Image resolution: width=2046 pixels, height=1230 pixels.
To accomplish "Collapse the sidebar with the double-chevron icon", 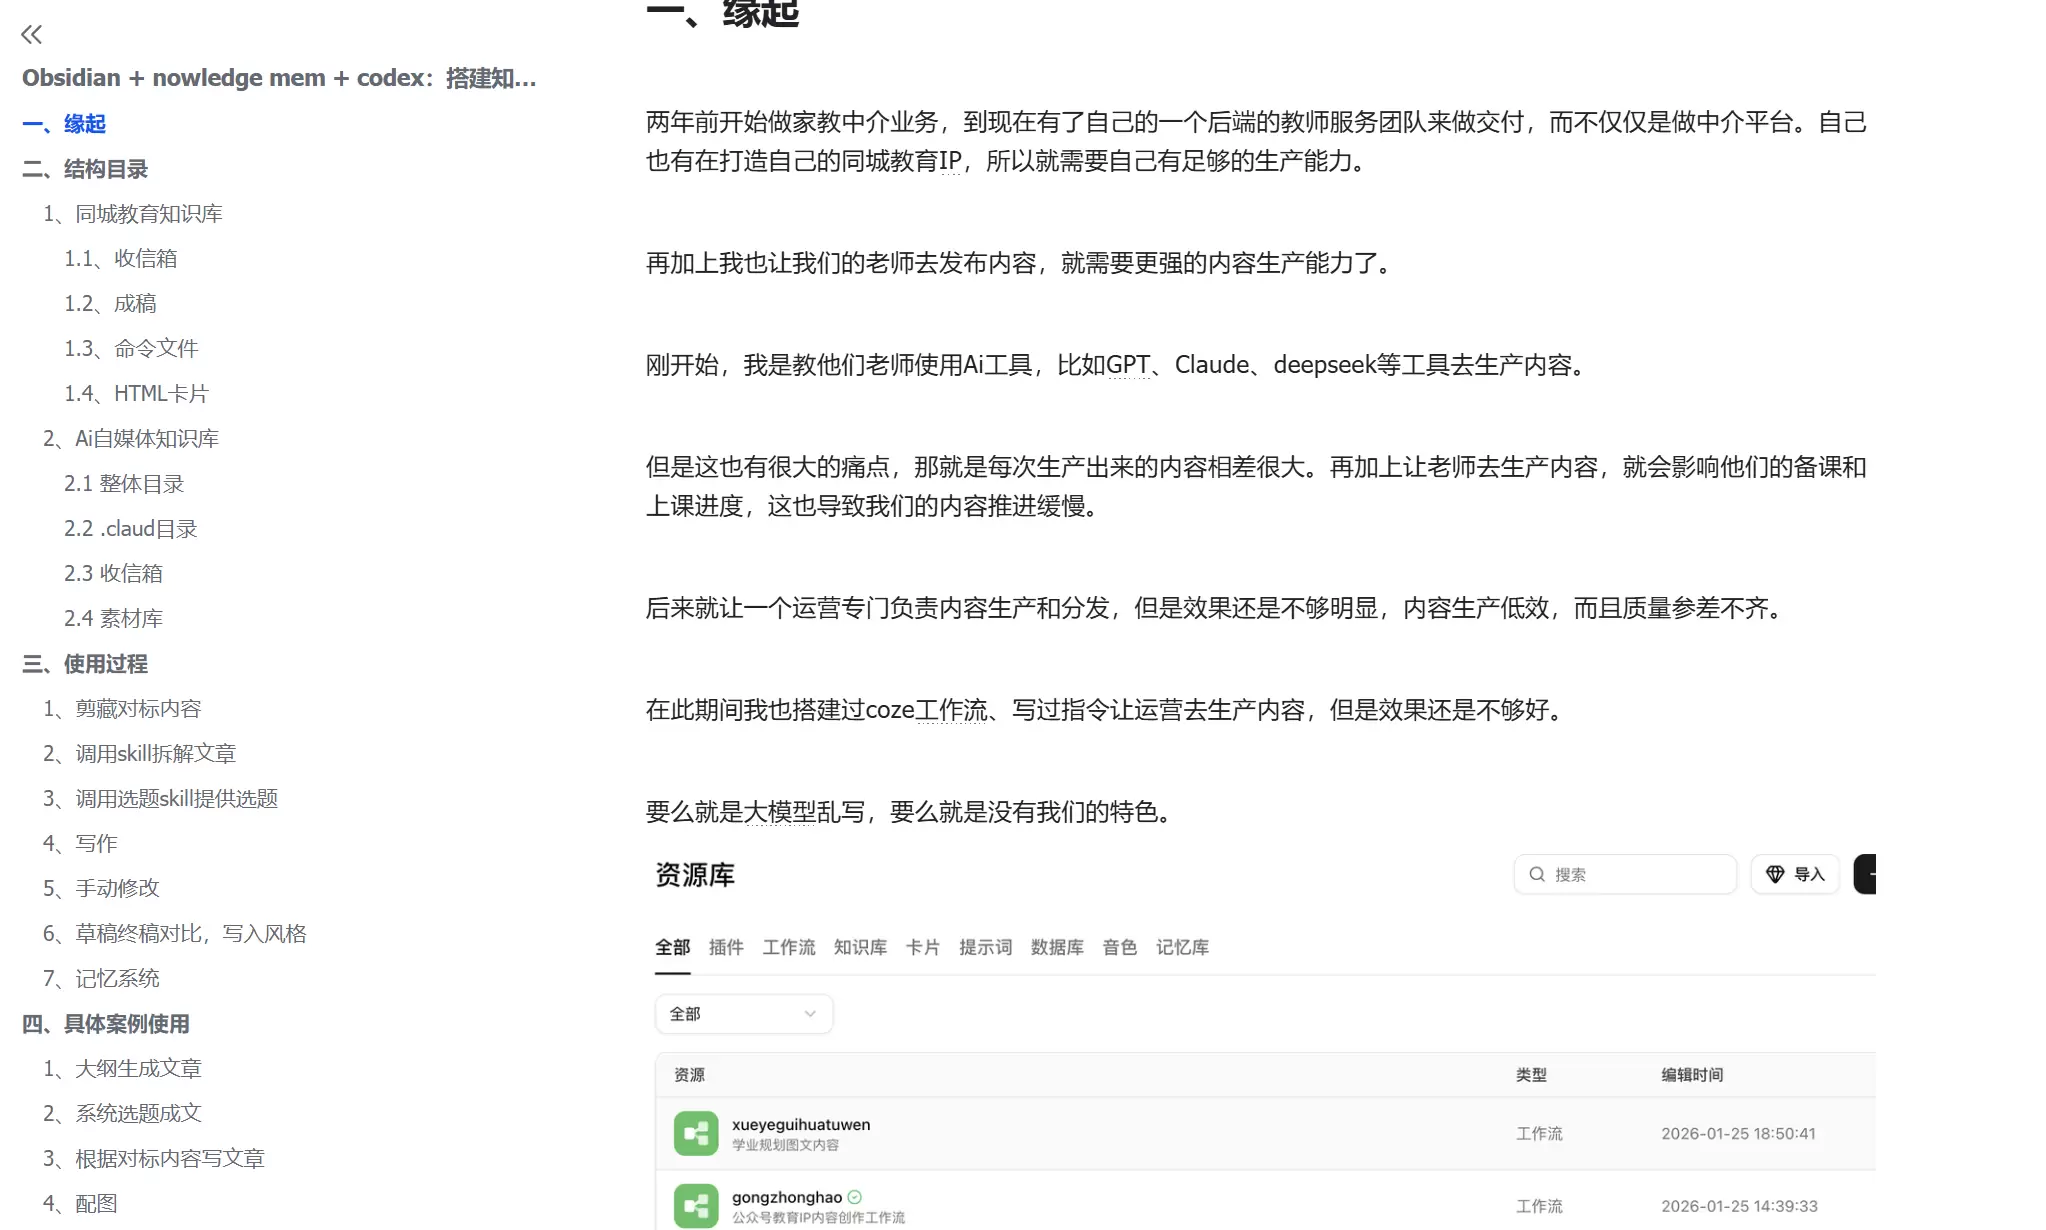I will point(32,35).
